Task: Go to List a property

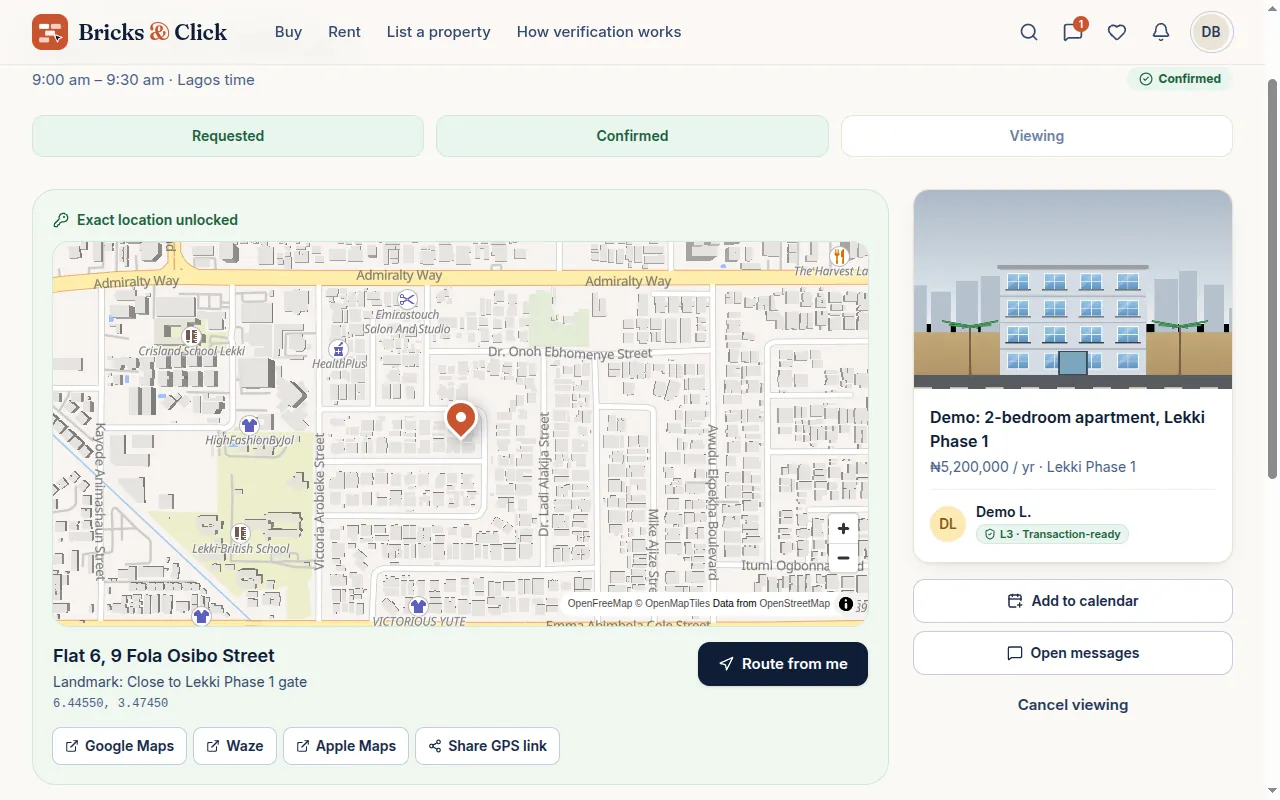Action: tap(439, 32)
